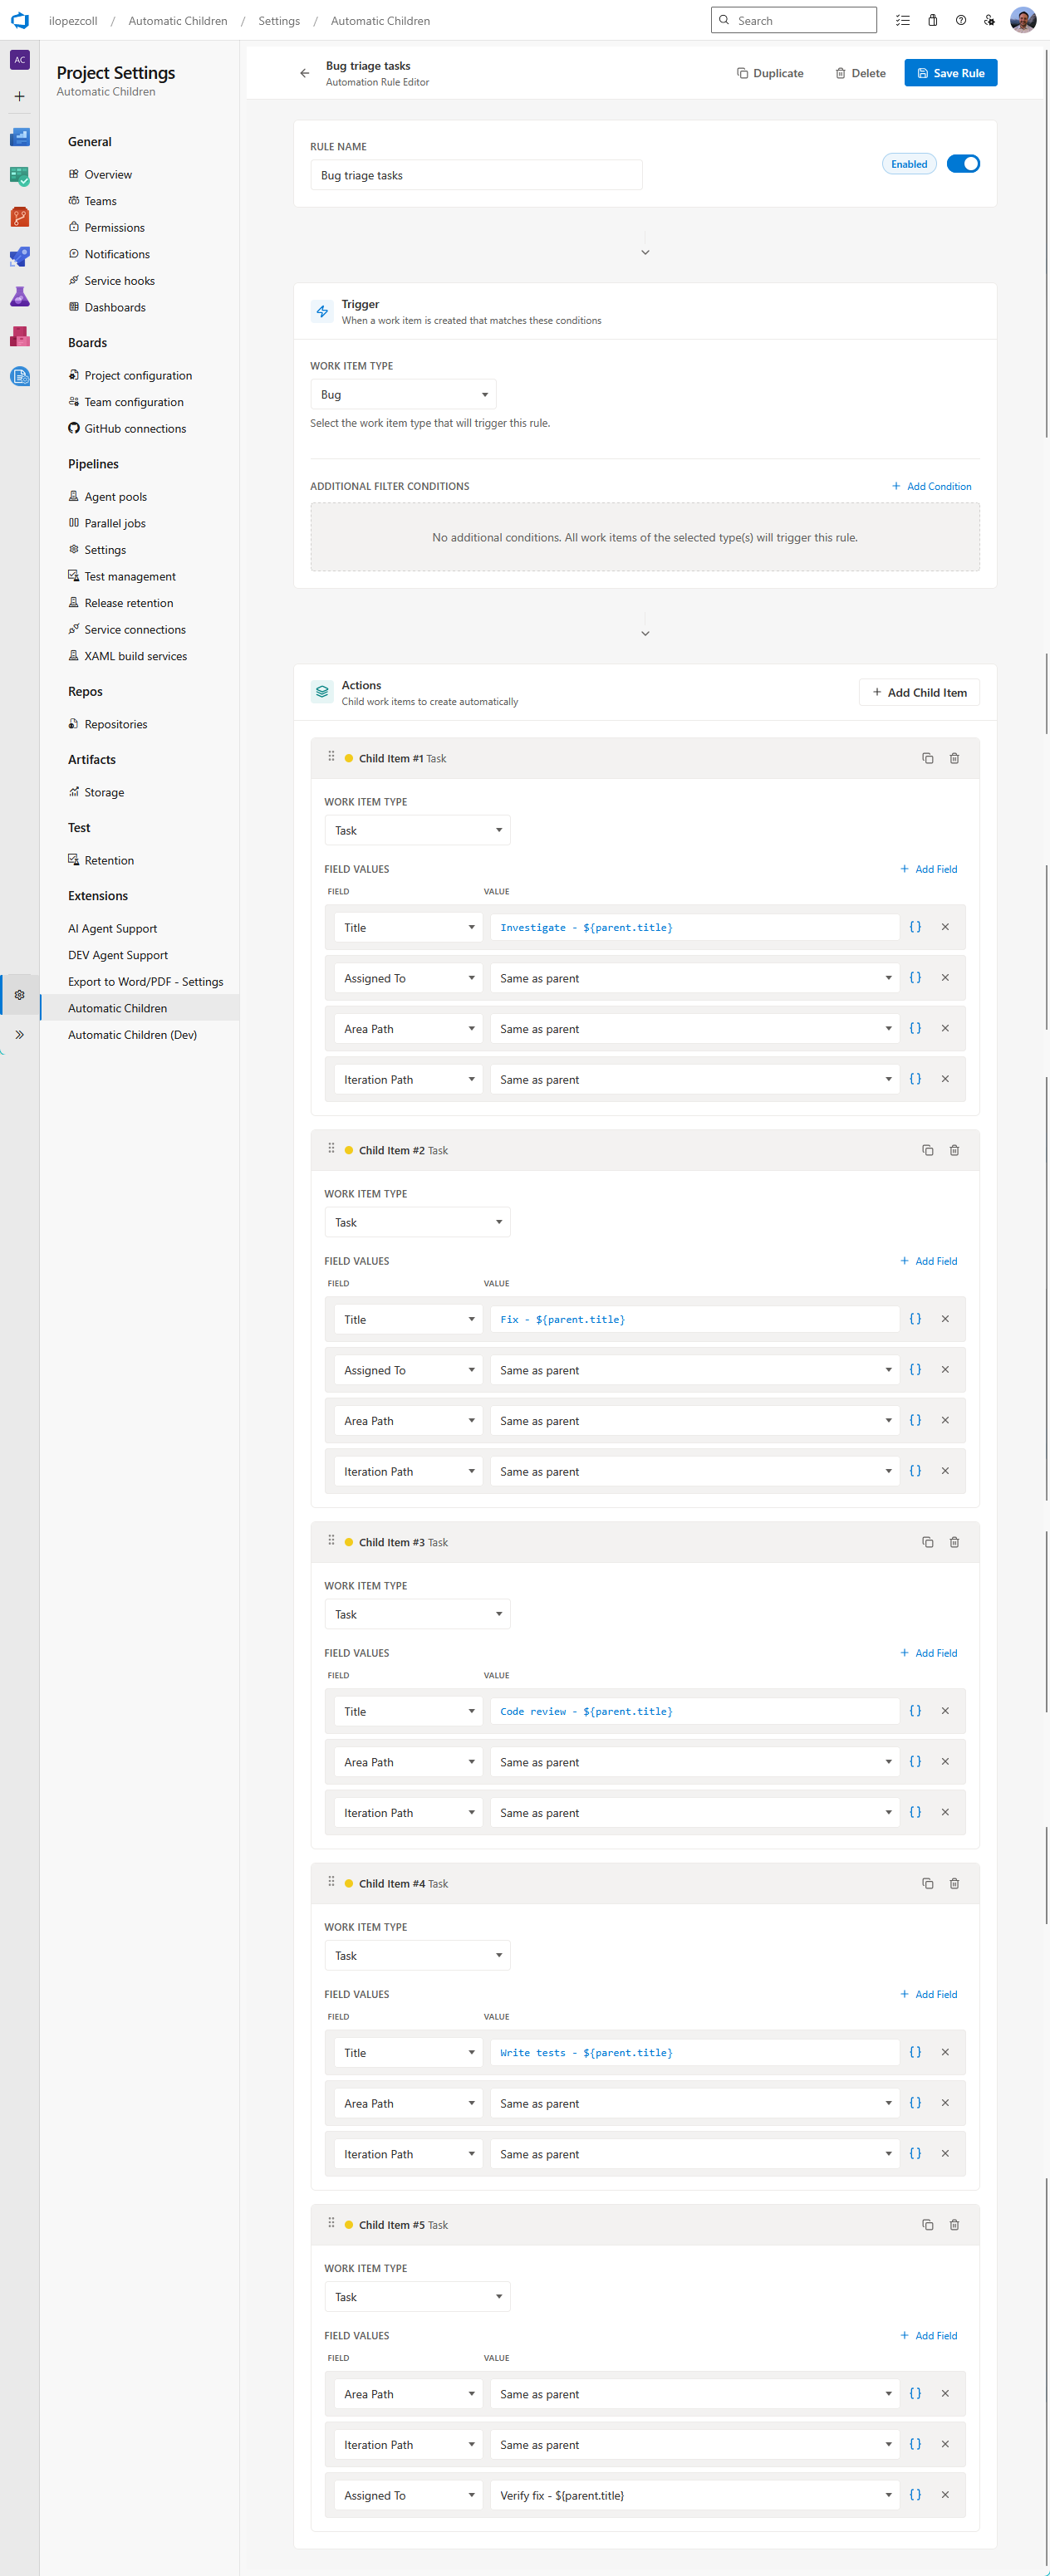Click Add Field in Child Item #5
Image resolution: width=1050 pixels, height=2576 pixels.
click(x=928, y=2335)
